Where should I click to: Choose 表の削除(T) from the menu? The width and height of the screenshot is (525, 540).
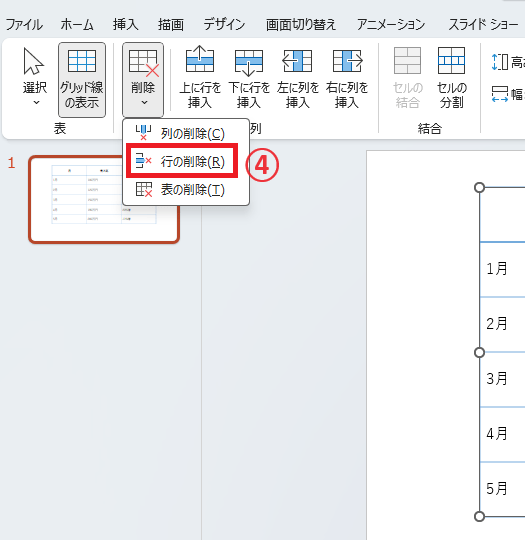pos(186,189)
